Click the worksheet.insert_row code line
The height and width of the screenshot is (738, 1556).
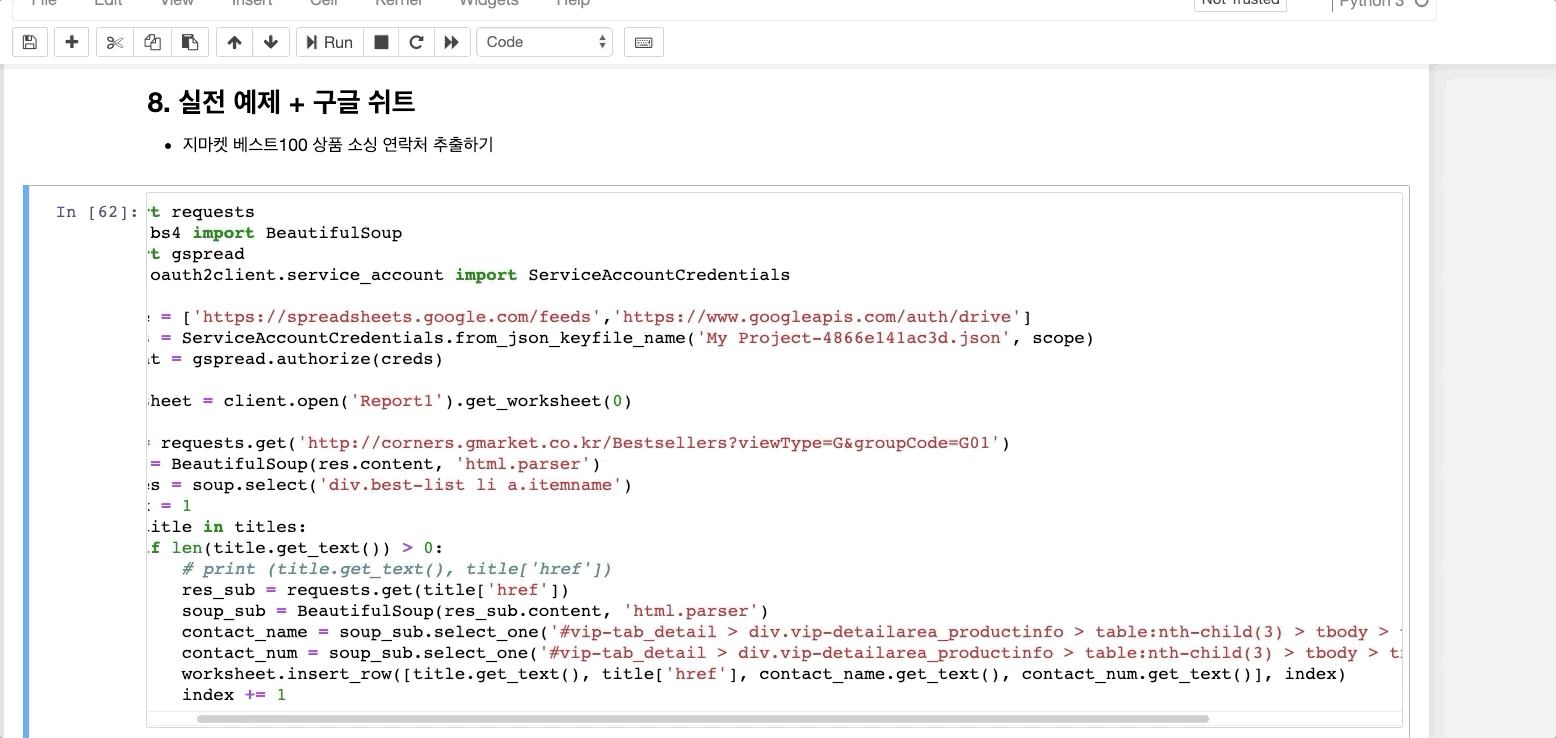click(x=763, y=674)
